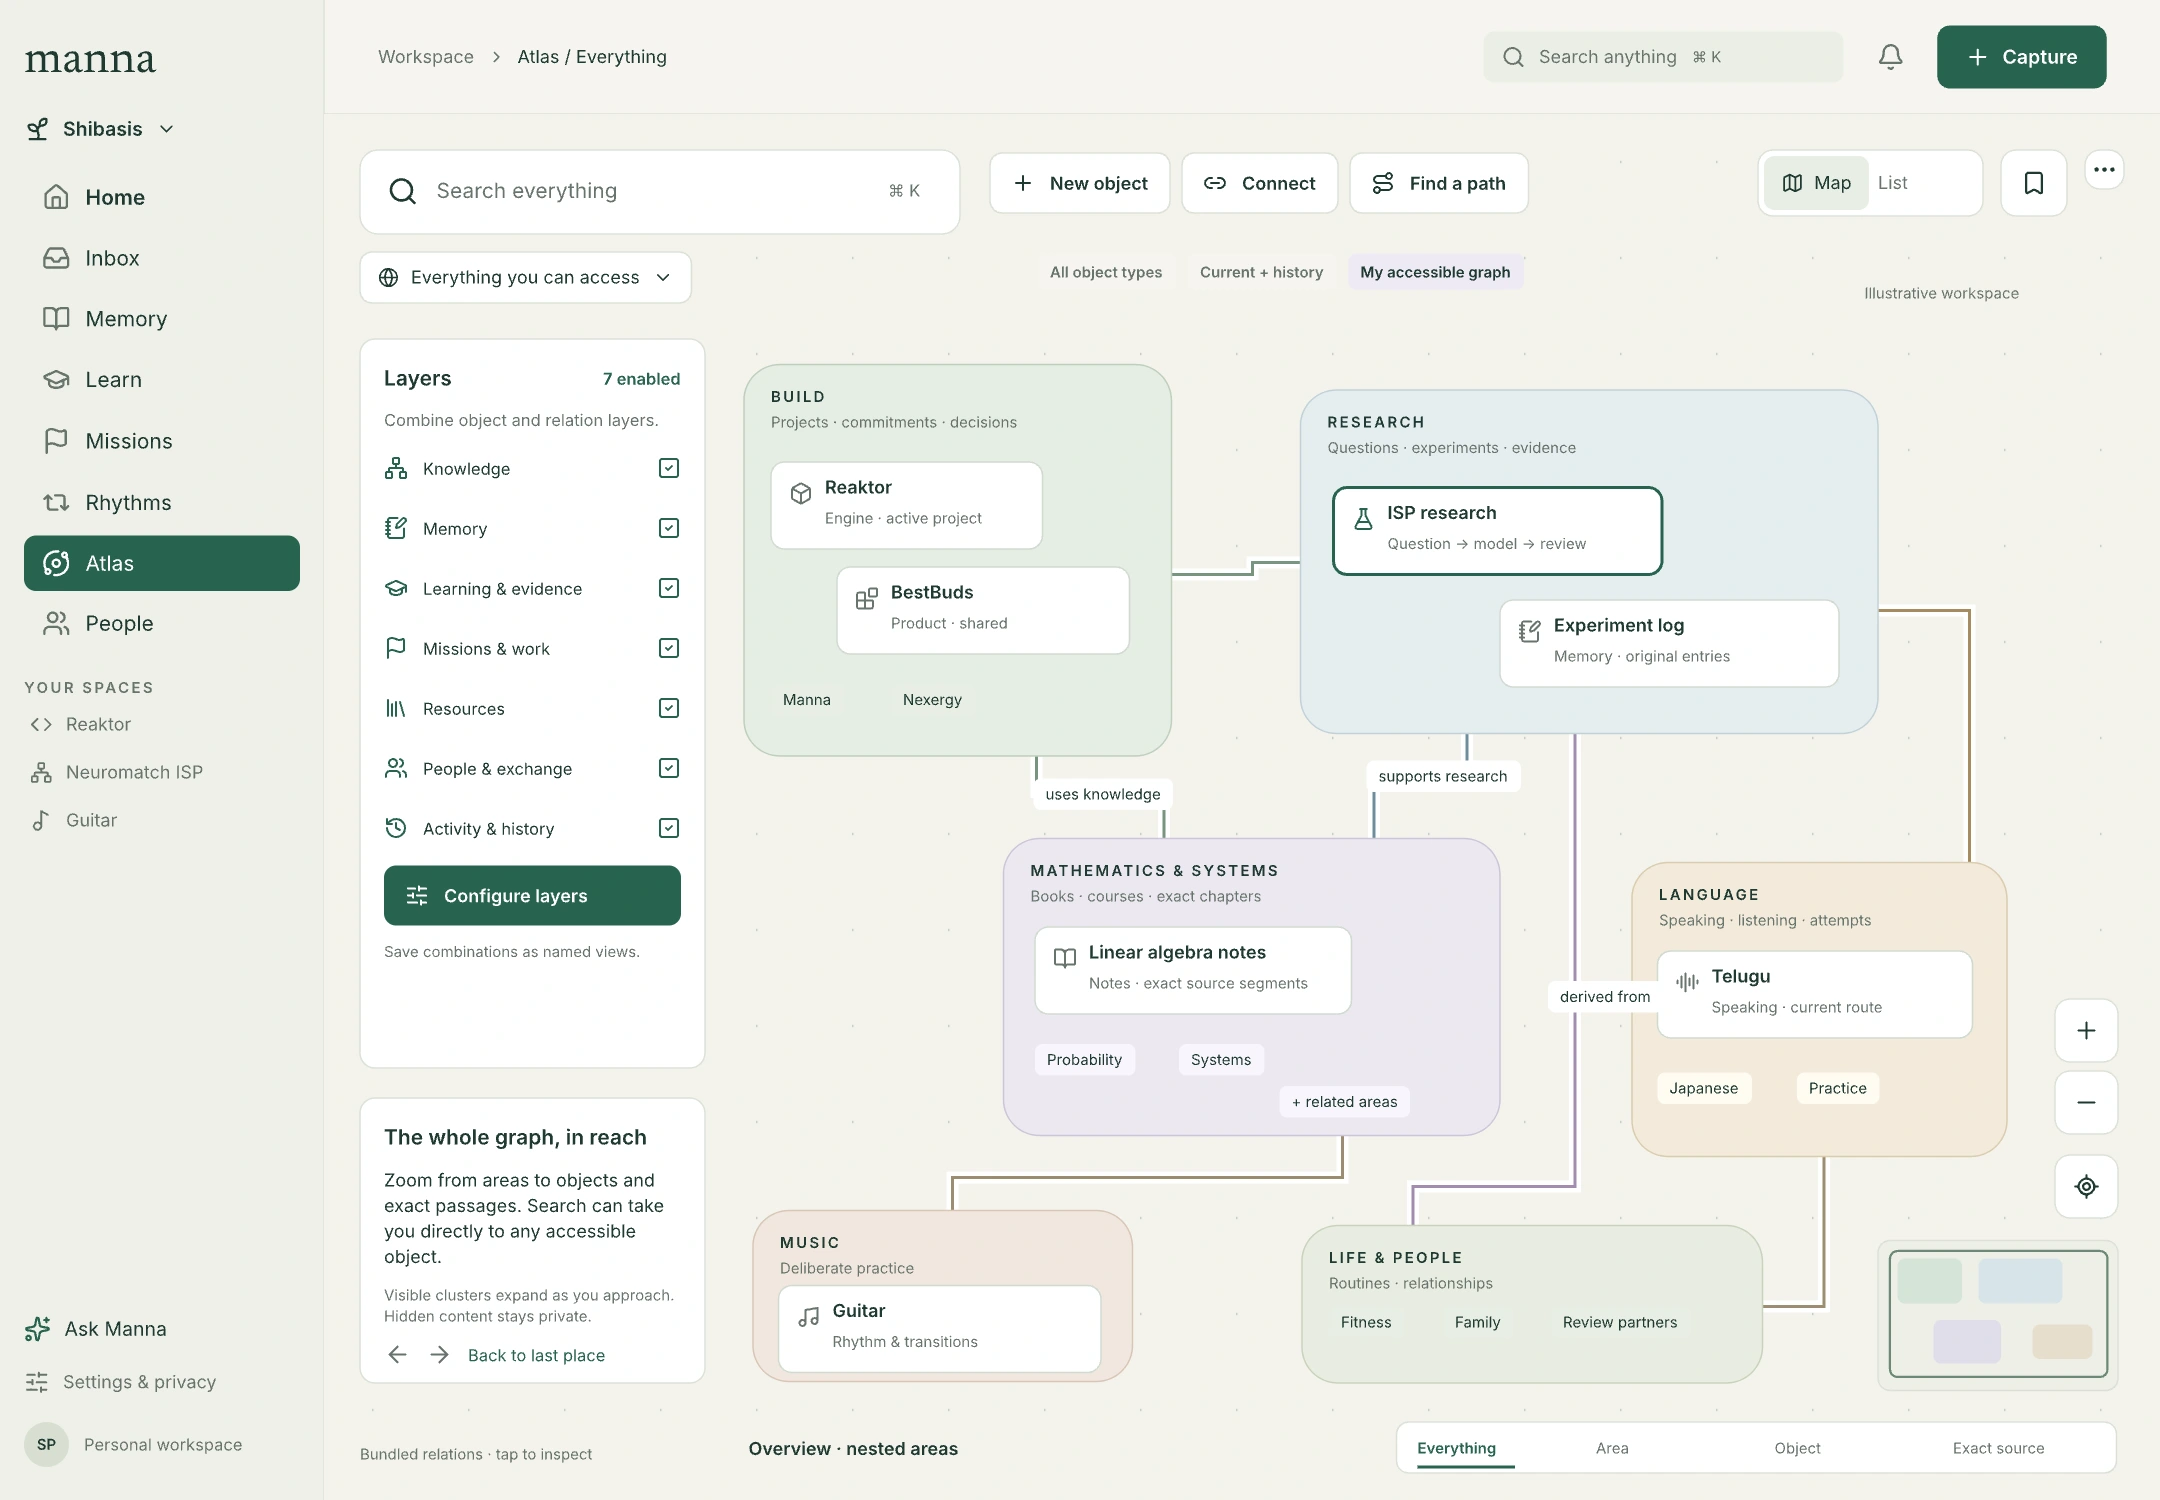This screenshot has height=1500, width=2160.
Task: Zoom out the map with minus
Action: click(2086, 1102)
